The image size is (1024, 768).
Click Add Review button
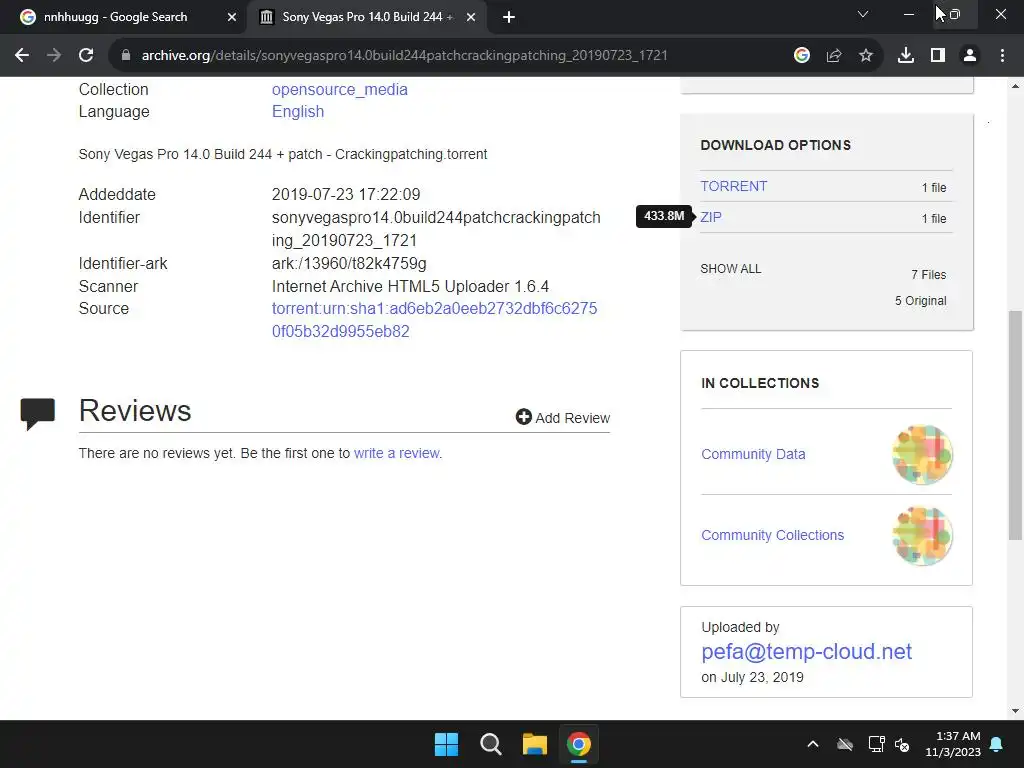(562, 417)
